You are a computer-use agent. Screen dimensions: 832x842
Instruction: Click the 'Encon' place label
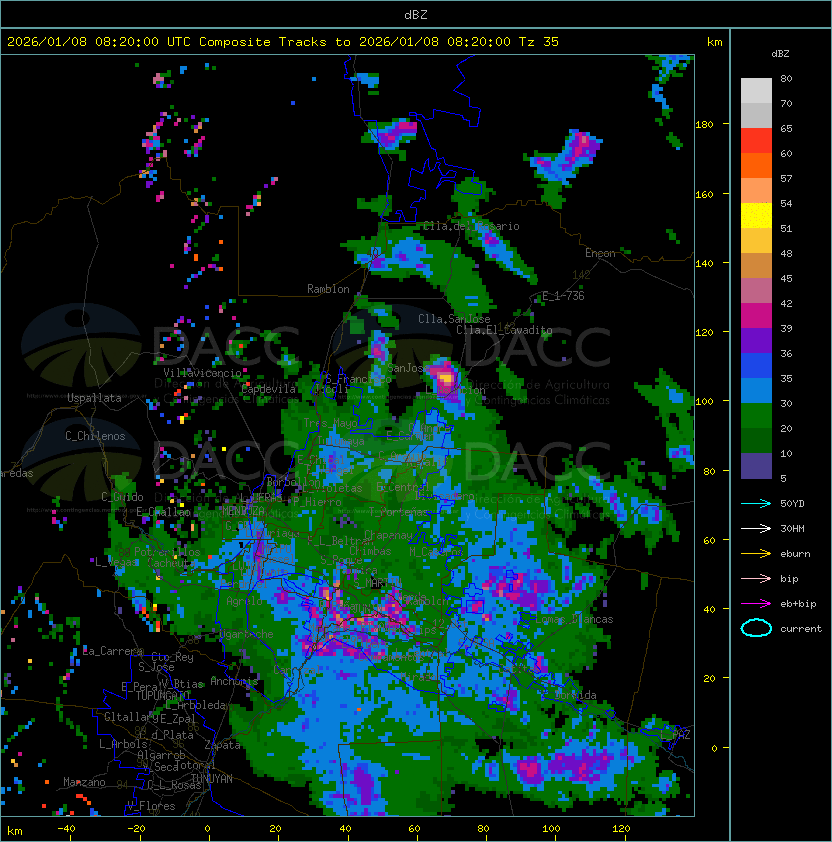[x=600, y=253]
